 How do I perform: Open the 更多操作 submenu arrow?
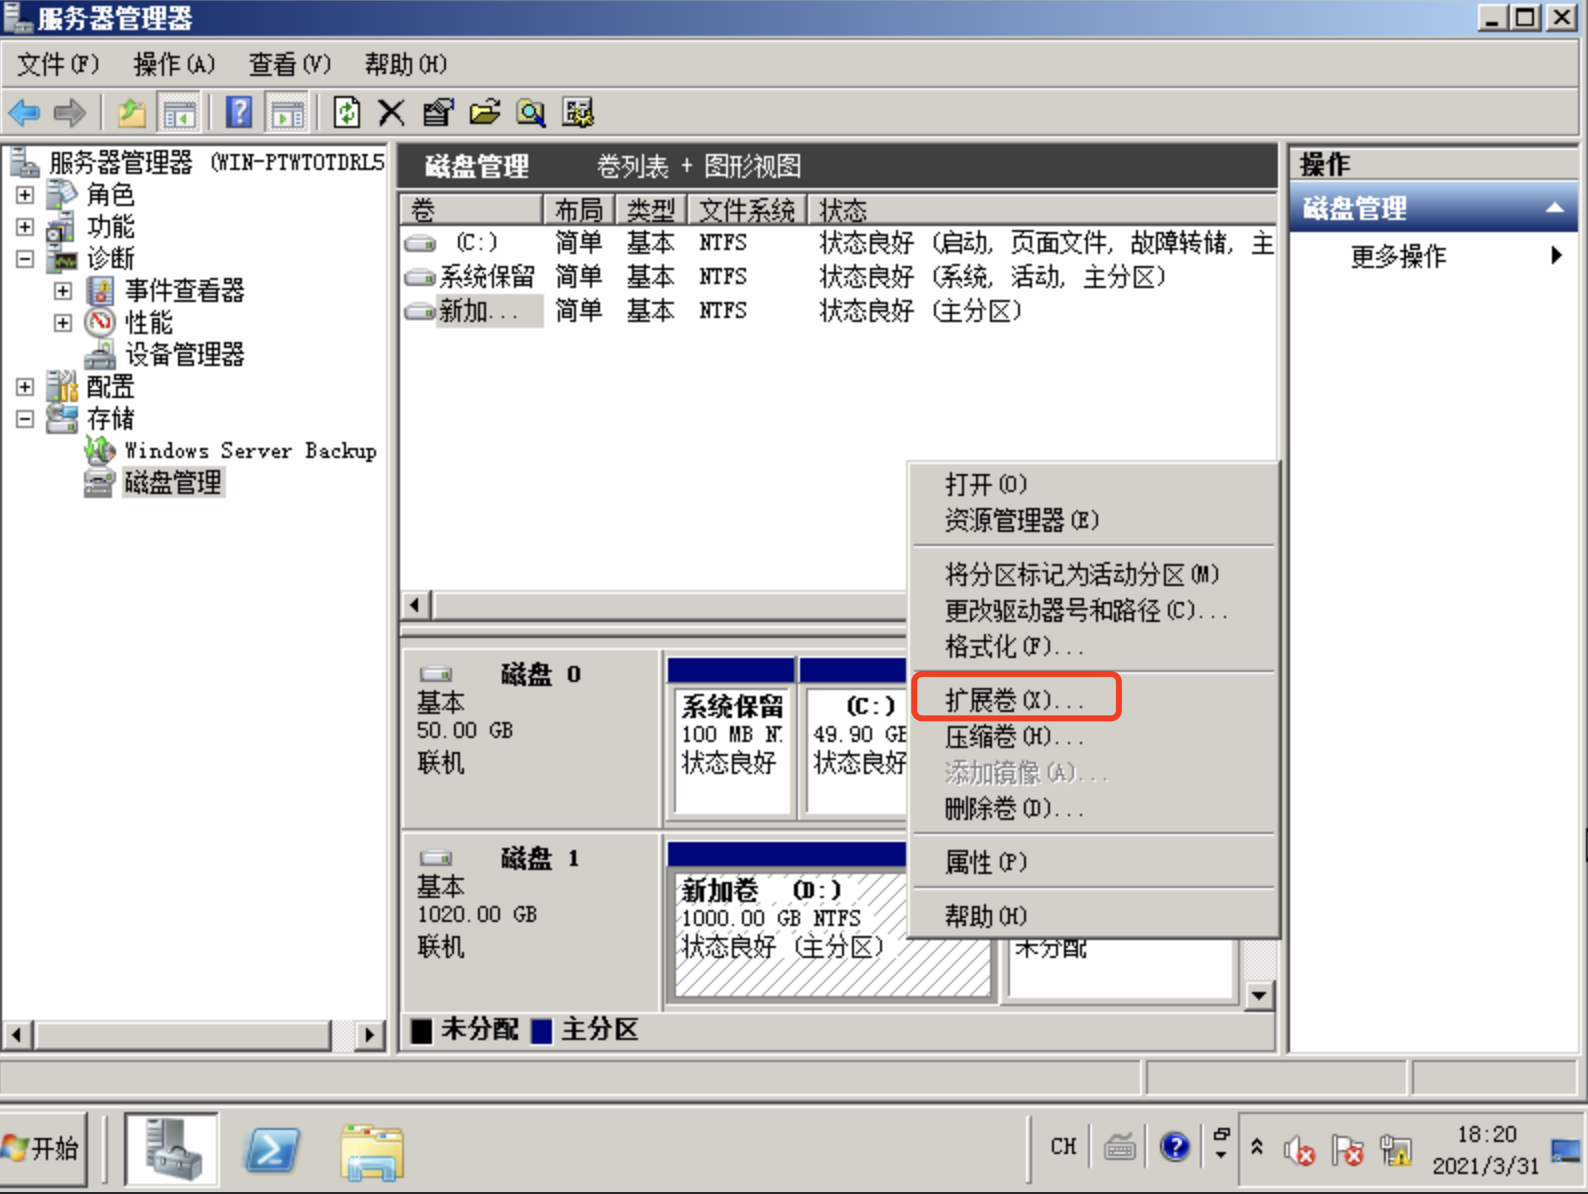(1556, 255)
